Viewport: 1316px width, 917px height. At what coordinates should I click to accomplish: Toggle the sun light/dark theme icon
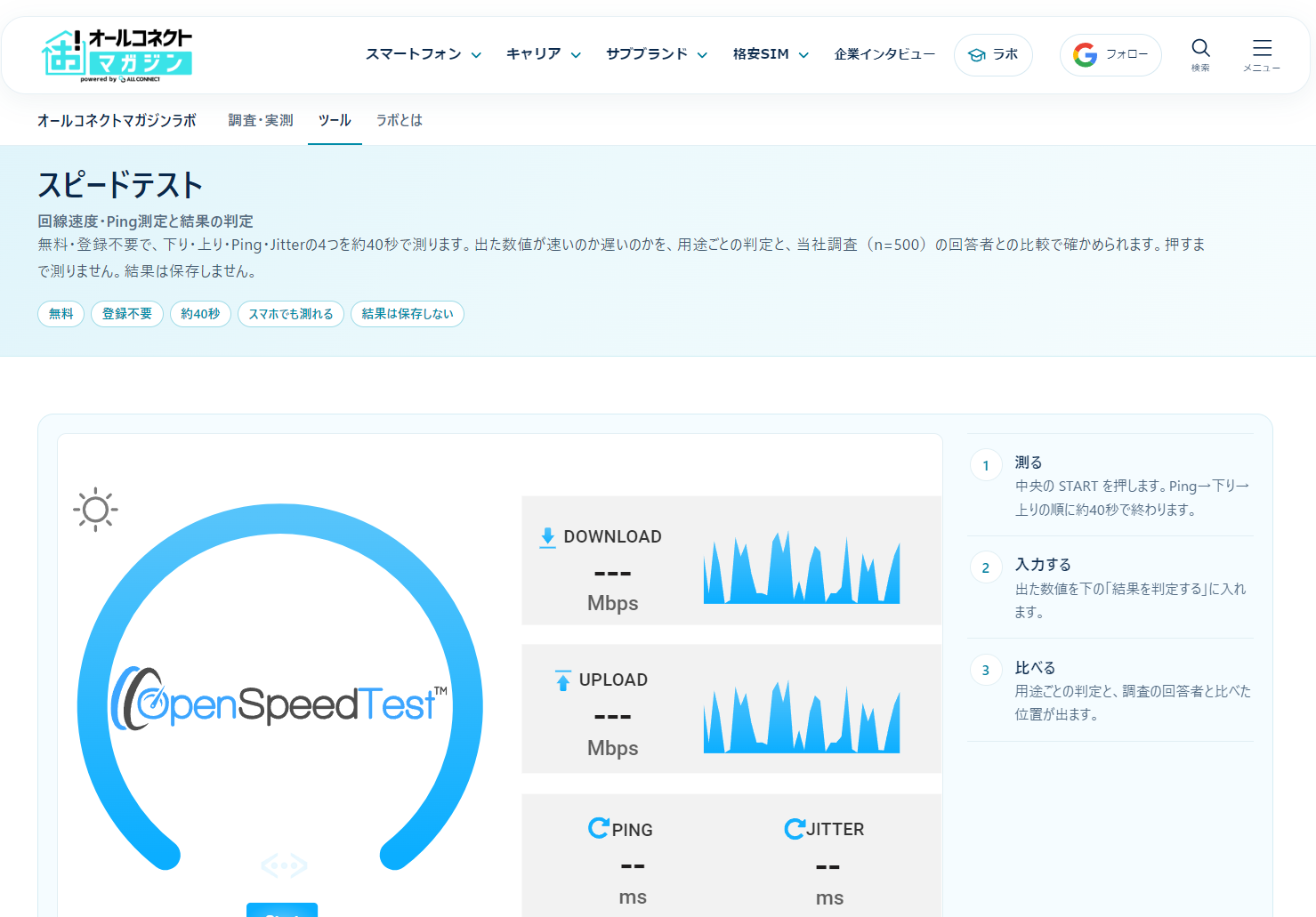[x=96, y=510]
